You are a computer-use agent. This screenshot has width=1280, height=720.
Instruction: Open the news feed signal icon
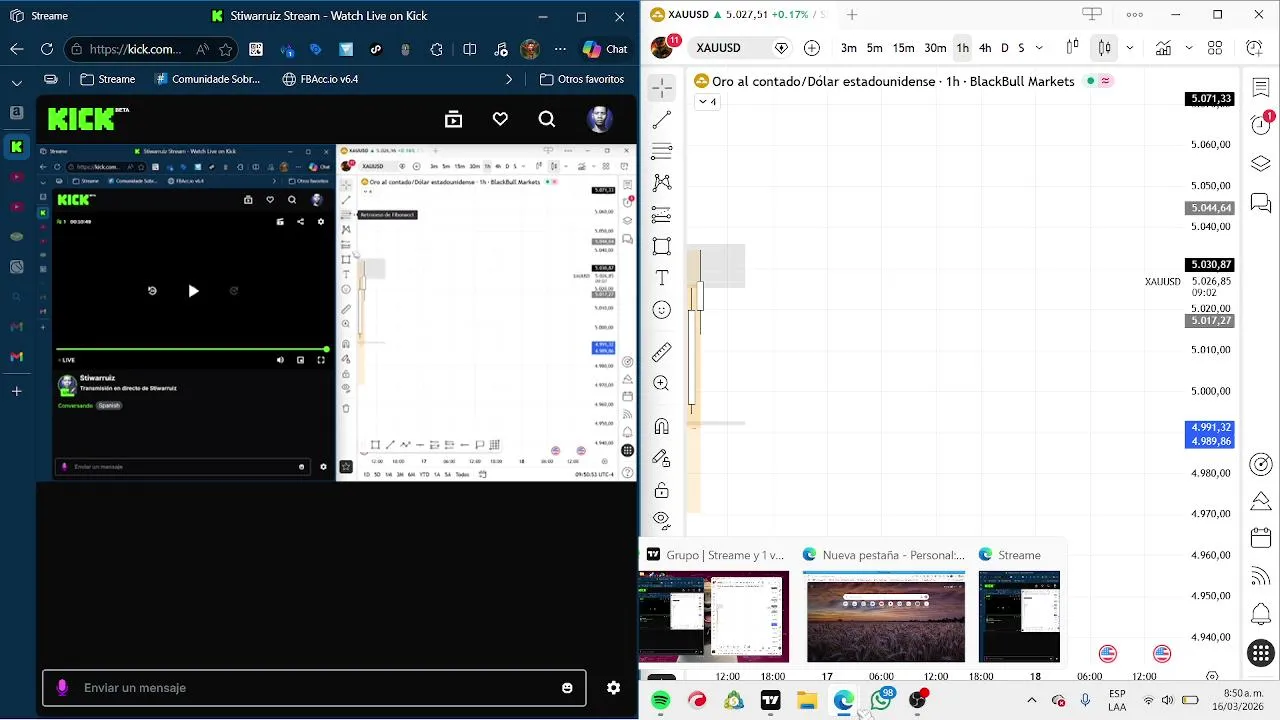tap(1260, 576)
